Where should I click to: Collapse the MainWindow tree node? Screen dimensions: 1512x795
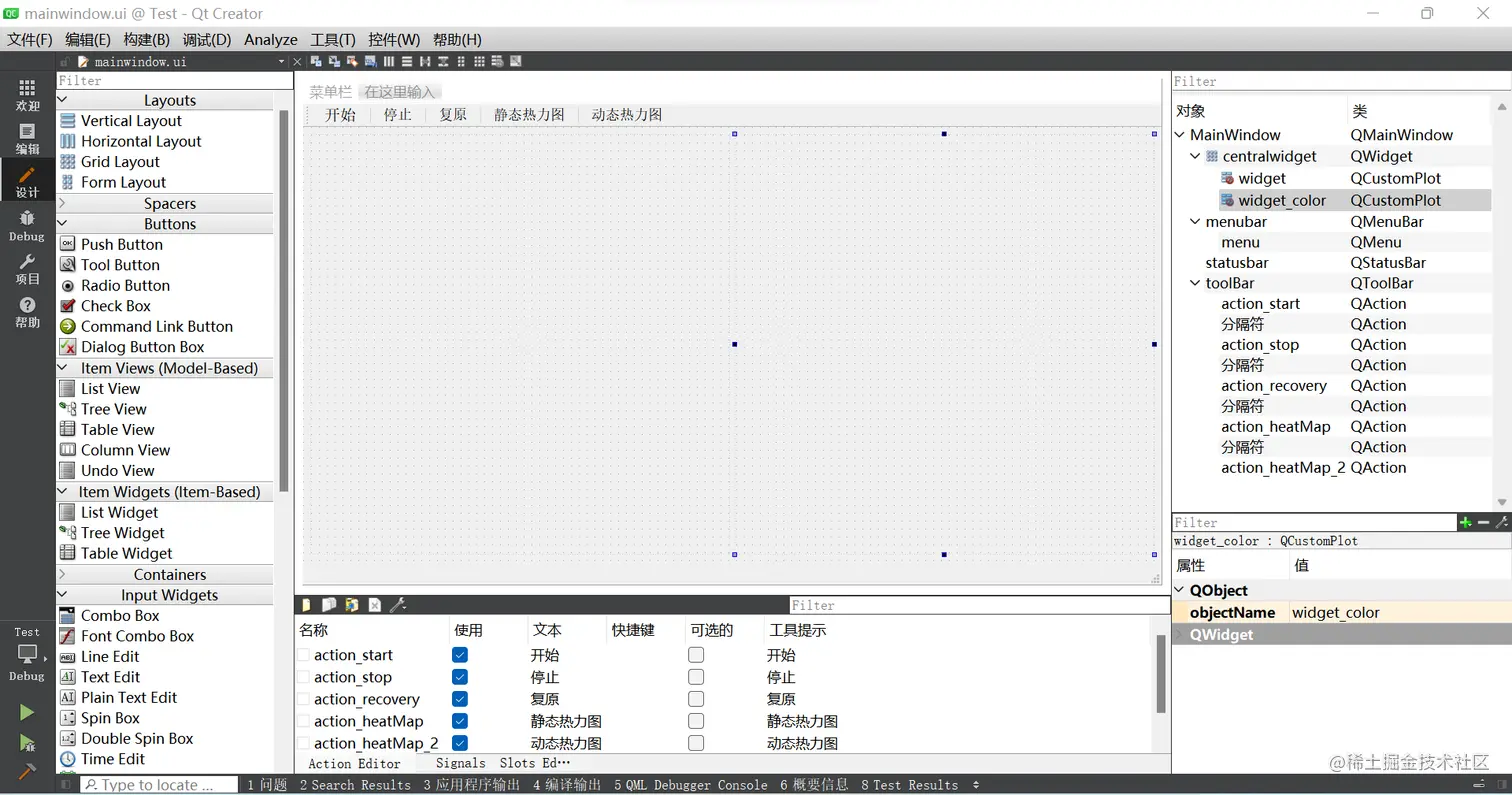point(1180,135)
